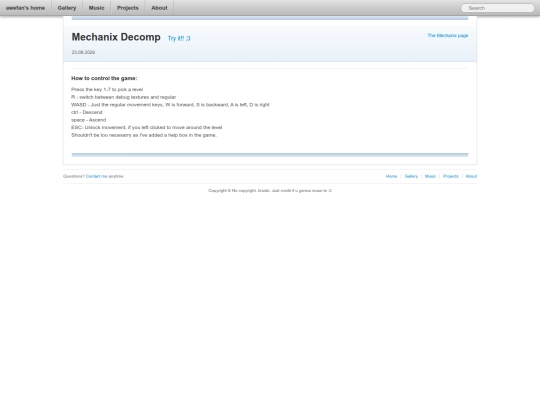Viewport: 540px width, 405px height.
Task: Click the 'WASD - Just the regular movement' line
Action: (170, 105)
